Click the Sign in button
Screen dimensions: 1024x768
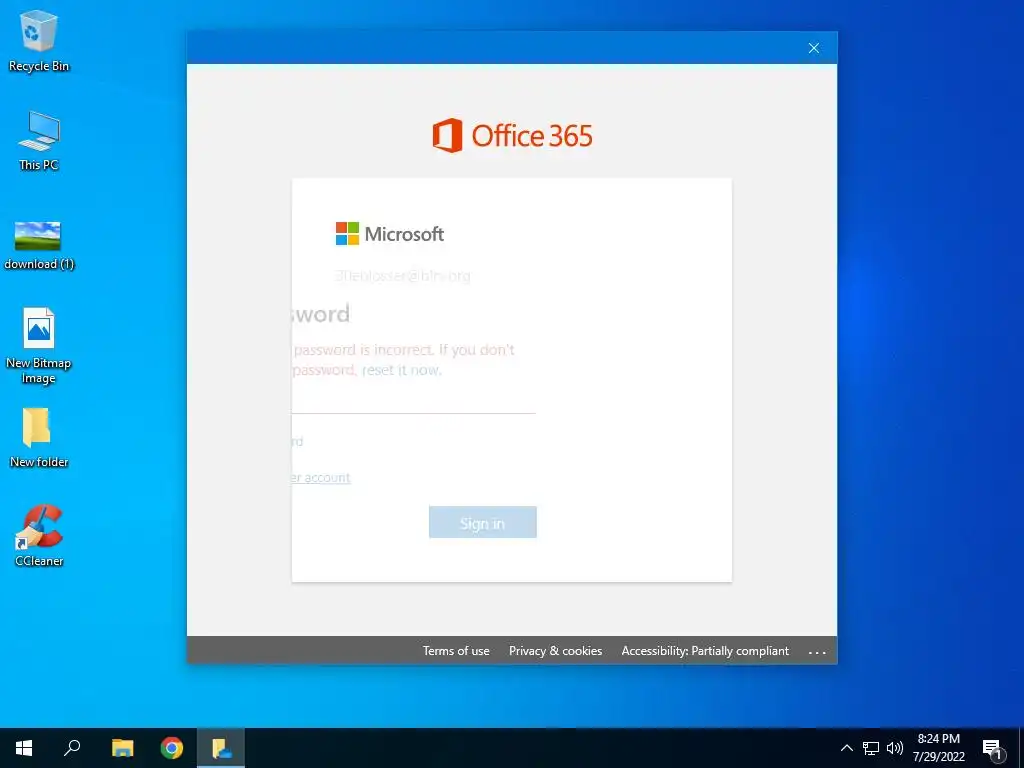tap(483, 522)
